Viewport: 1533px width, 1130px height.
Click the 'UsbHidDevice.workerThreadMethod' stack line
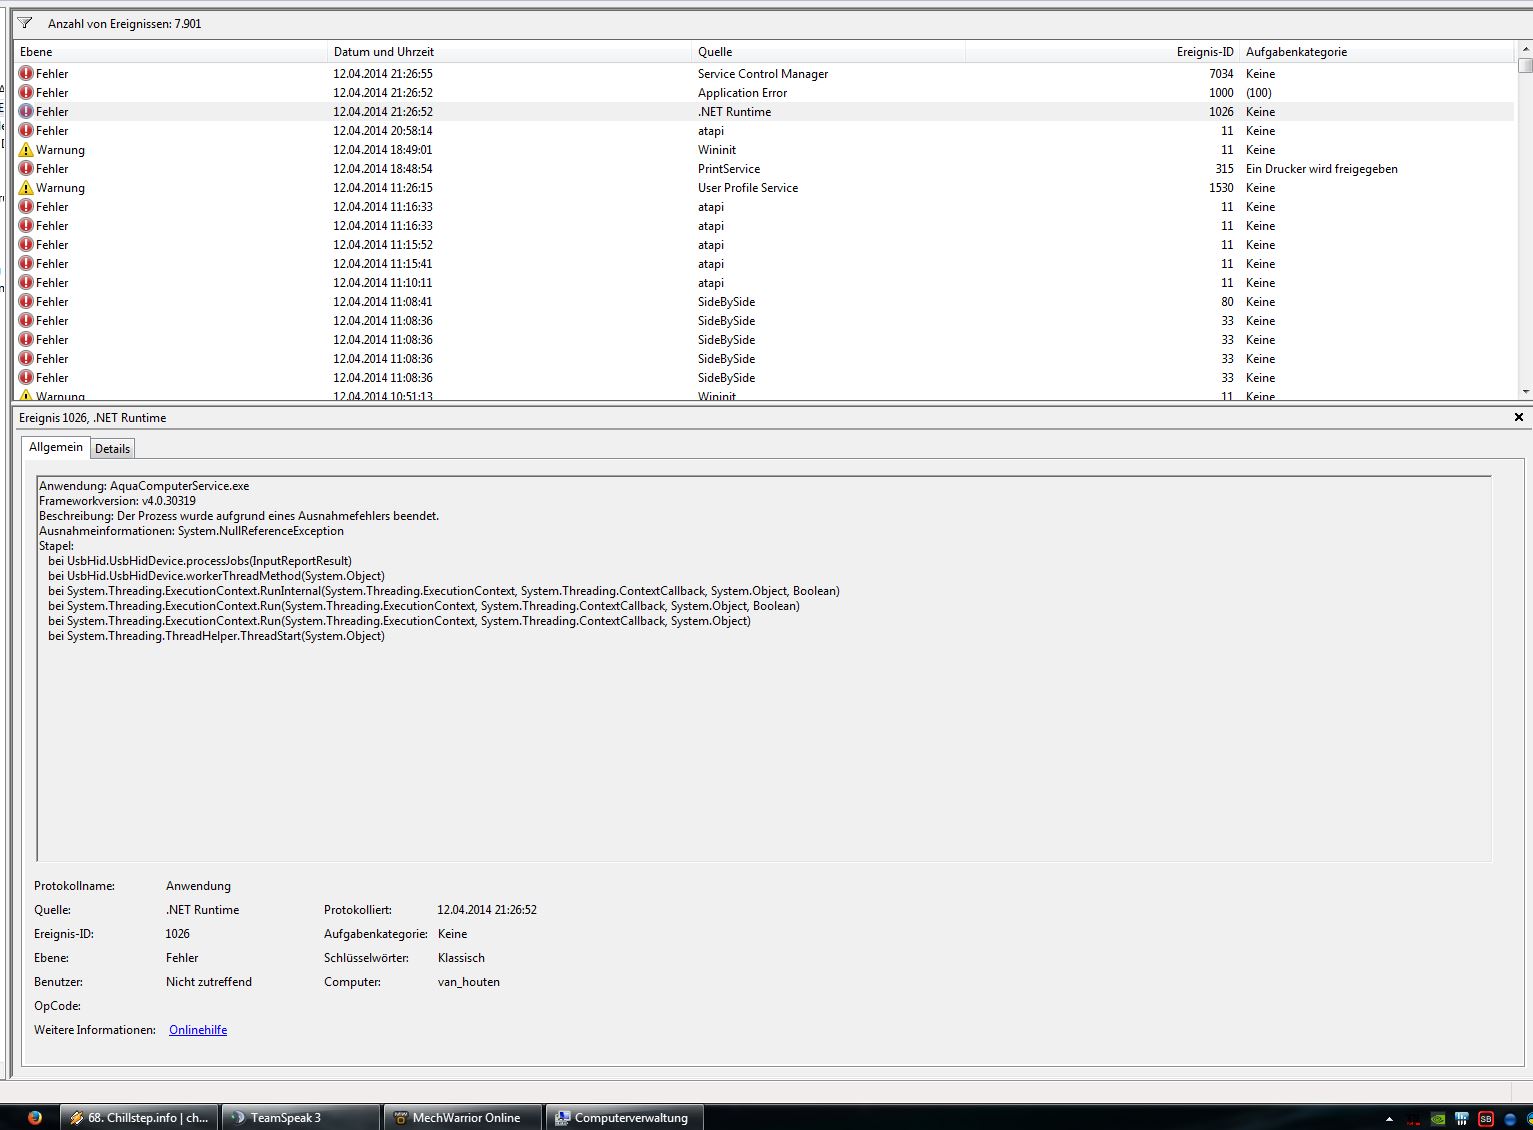217,576
